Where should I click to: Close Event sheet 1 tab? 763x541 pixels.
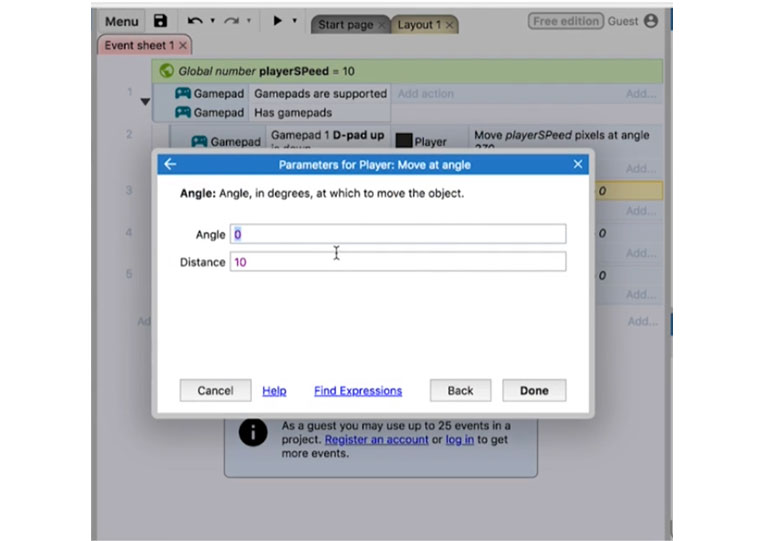pos(183,45)
